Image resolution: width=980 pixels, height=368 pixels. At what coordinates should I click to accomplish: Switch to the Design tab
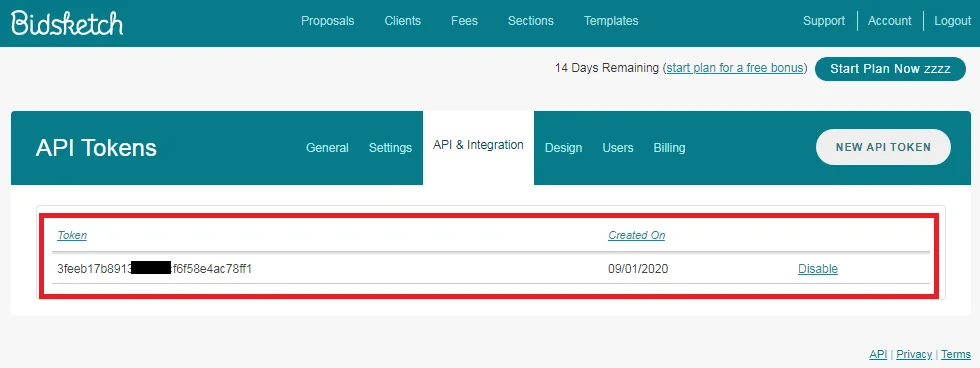(x=563, y=148)
